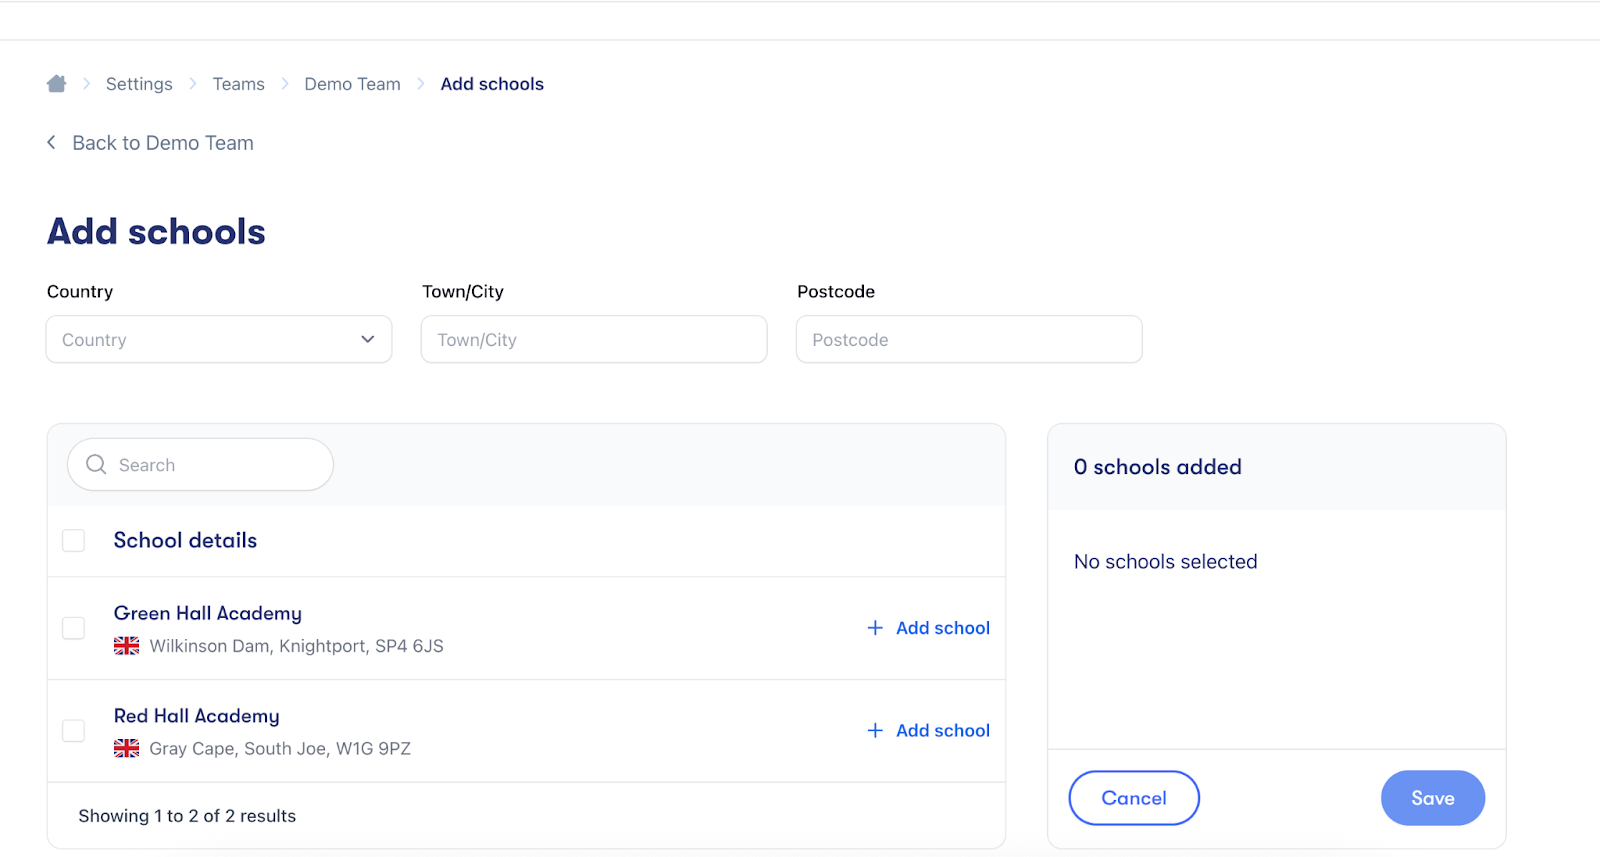Click the home icon in breadcrumb
This screenshot has height=857, width=1600.
click(x=56, y=84)
